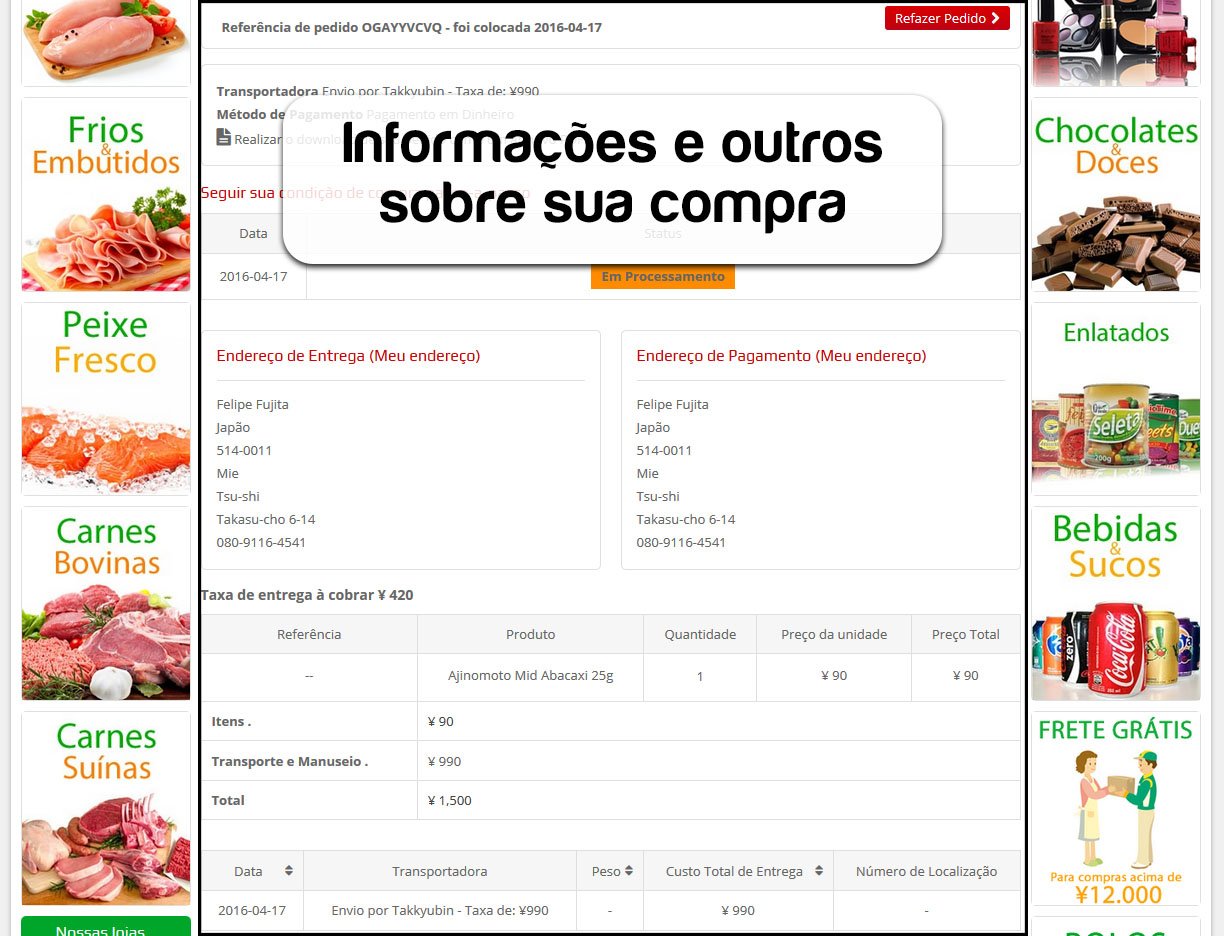1224x936 pixels.
Task: Click the cosmetics makeup banner image
Action: pyautogui.click(x=1115, y=40)
